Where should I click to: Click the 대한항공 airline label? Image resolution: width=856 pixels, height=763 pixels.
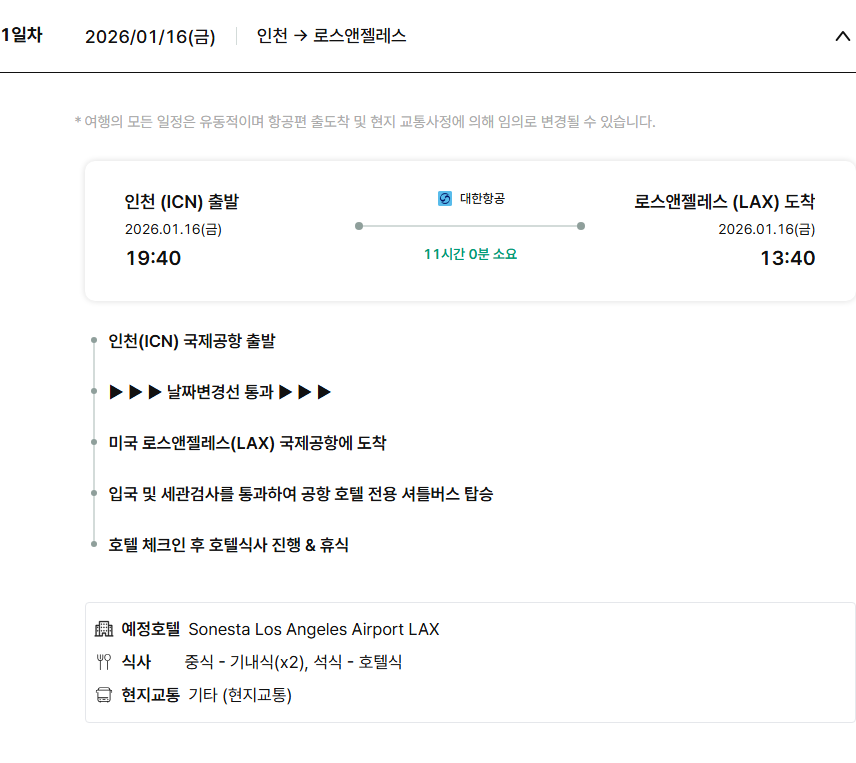pos(482,199)
